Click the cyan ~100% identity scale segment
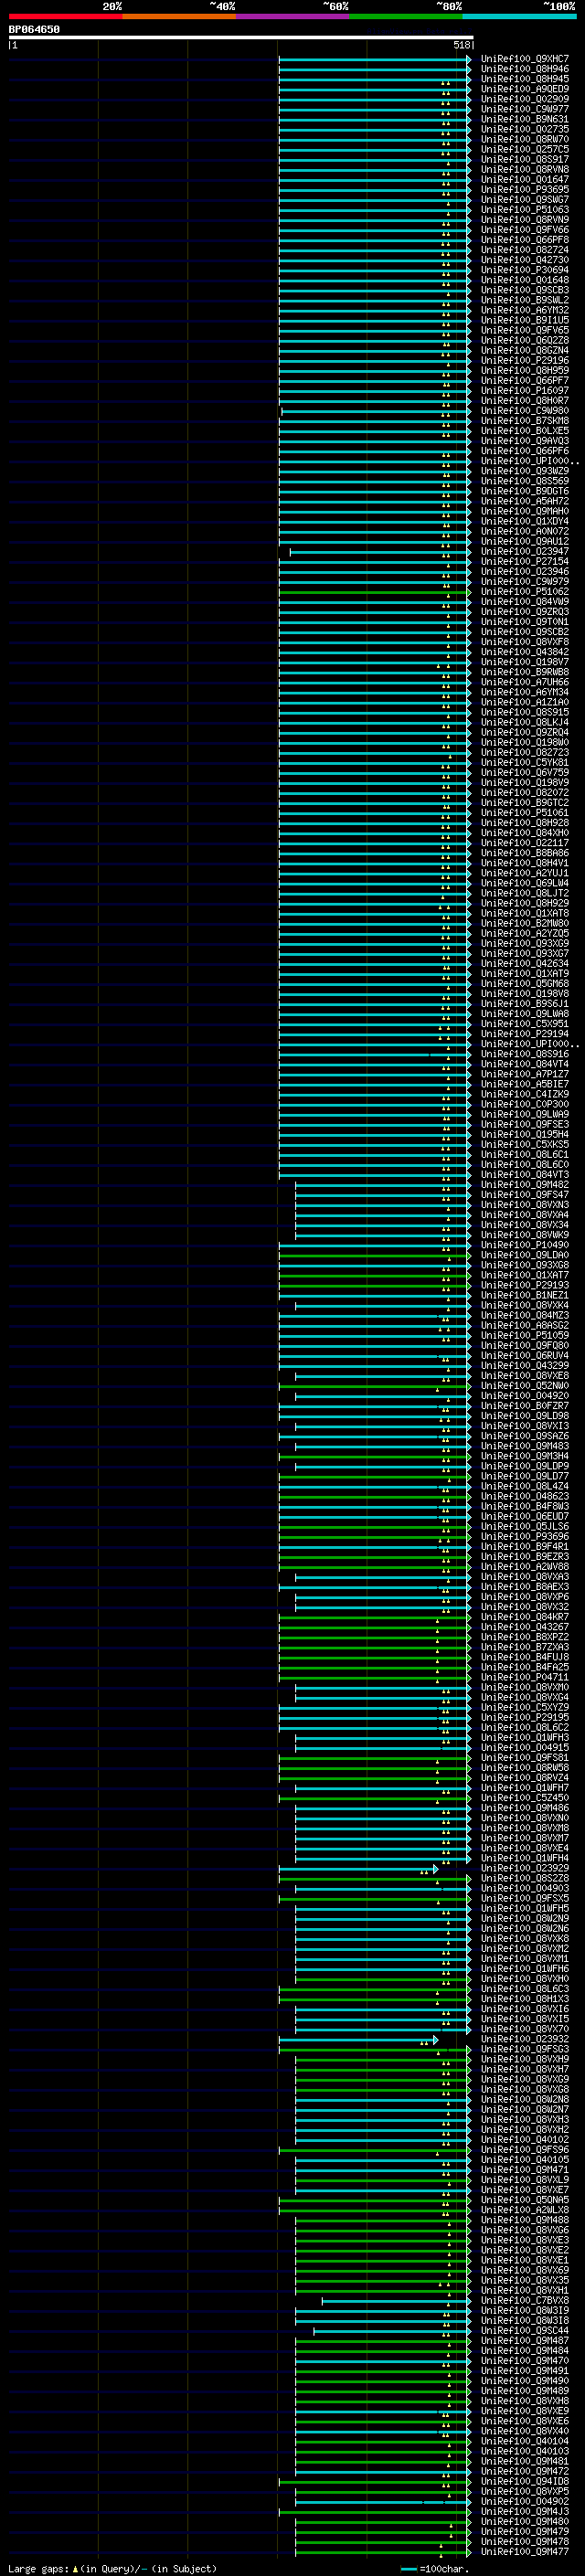Viewport: 585px width, 2576px height. pos(519,16)
